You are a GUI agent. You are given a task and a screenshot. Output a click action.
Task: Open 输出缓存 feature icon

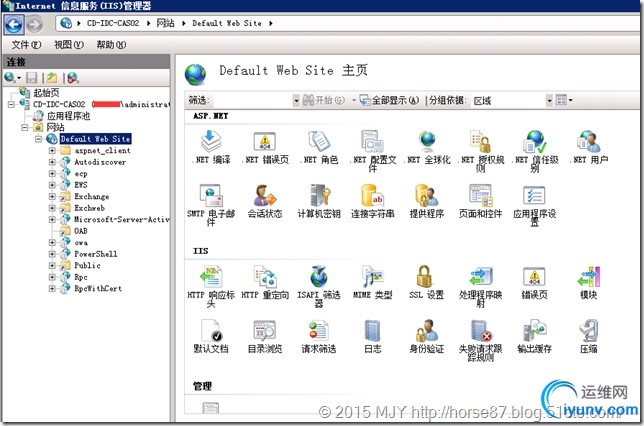tap(535, 337)
